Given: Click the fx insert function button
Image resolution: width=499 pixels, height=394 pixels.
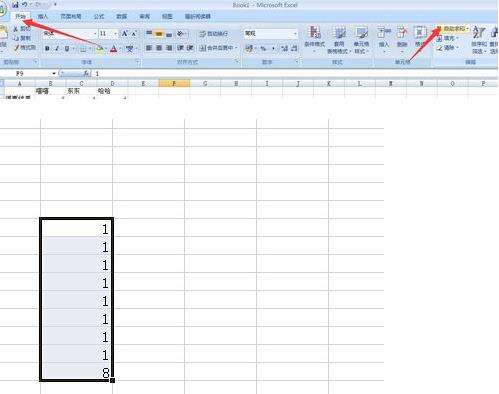Looking at the screenshot, I should pos(86,73).
